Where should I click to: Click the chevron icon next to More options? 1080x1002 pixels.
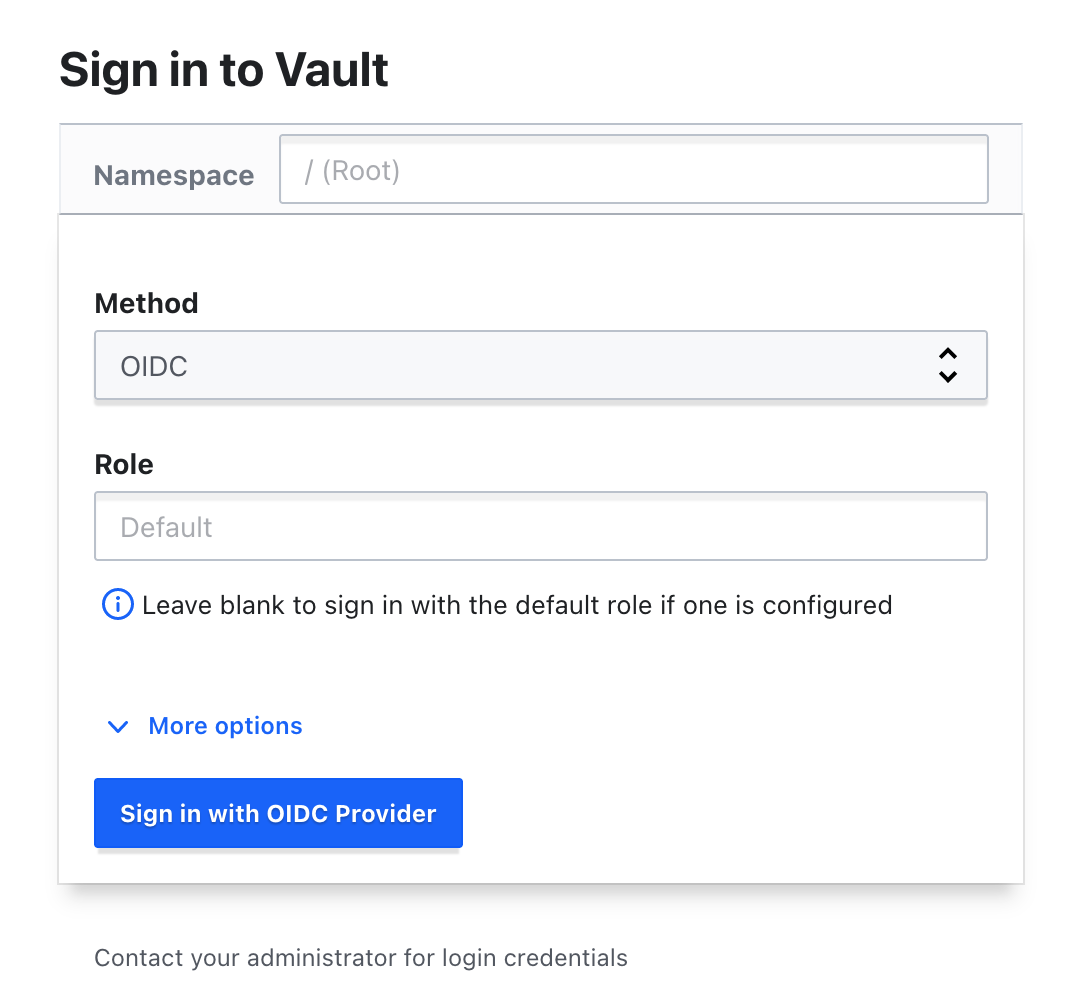pos(118,727)
